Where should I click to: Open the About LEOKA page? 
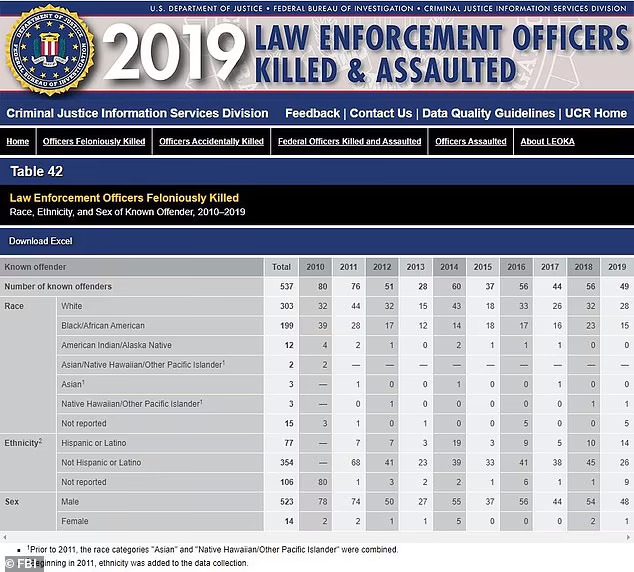(x=547, y=141)
